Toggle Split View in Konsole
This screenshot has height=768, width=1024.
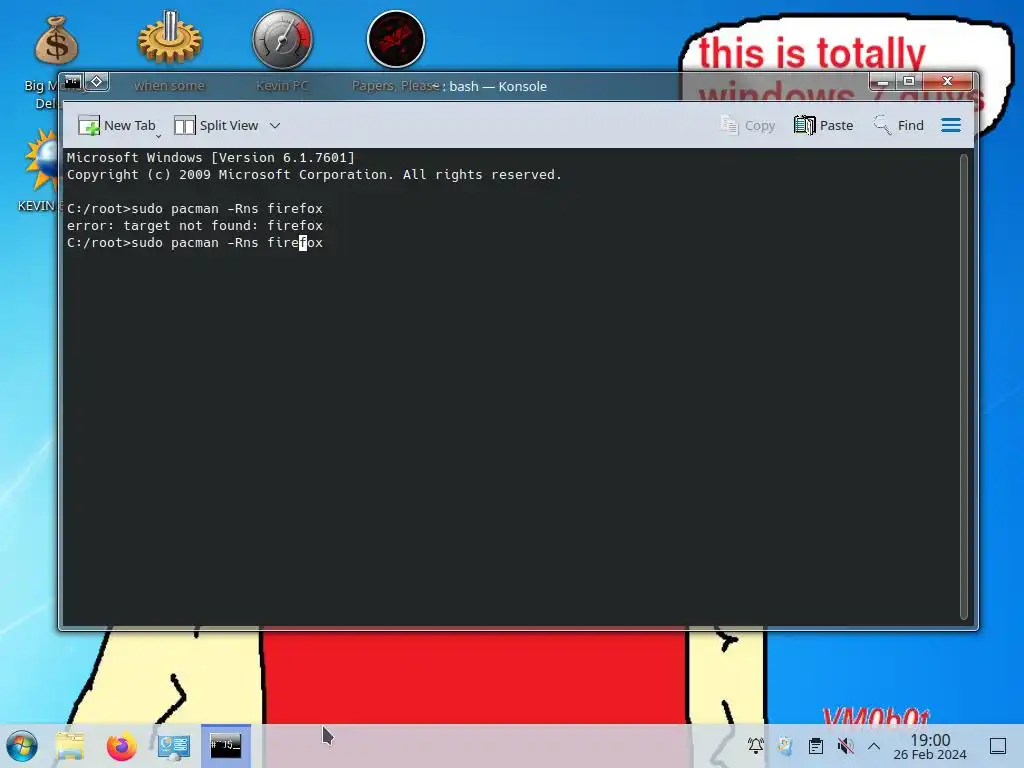click(216, 125)
